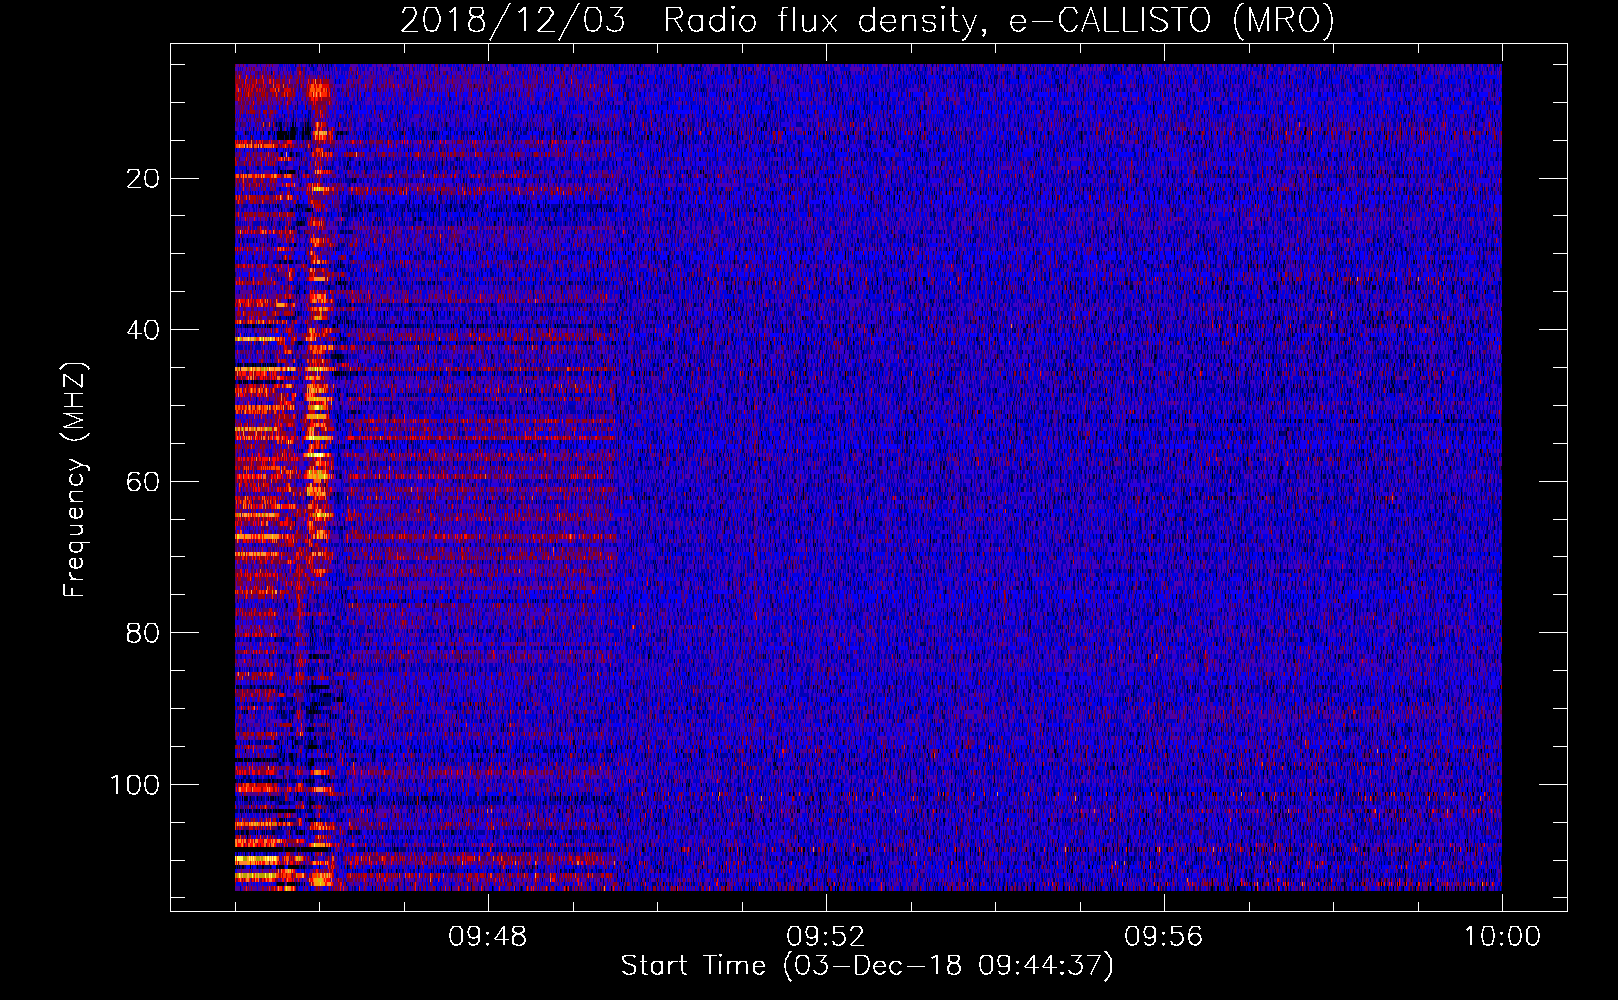The height and width of the screenshot is (1000, 1618).
Task: Click the 80 MHz frequency tick label
Action: [143, 633]
